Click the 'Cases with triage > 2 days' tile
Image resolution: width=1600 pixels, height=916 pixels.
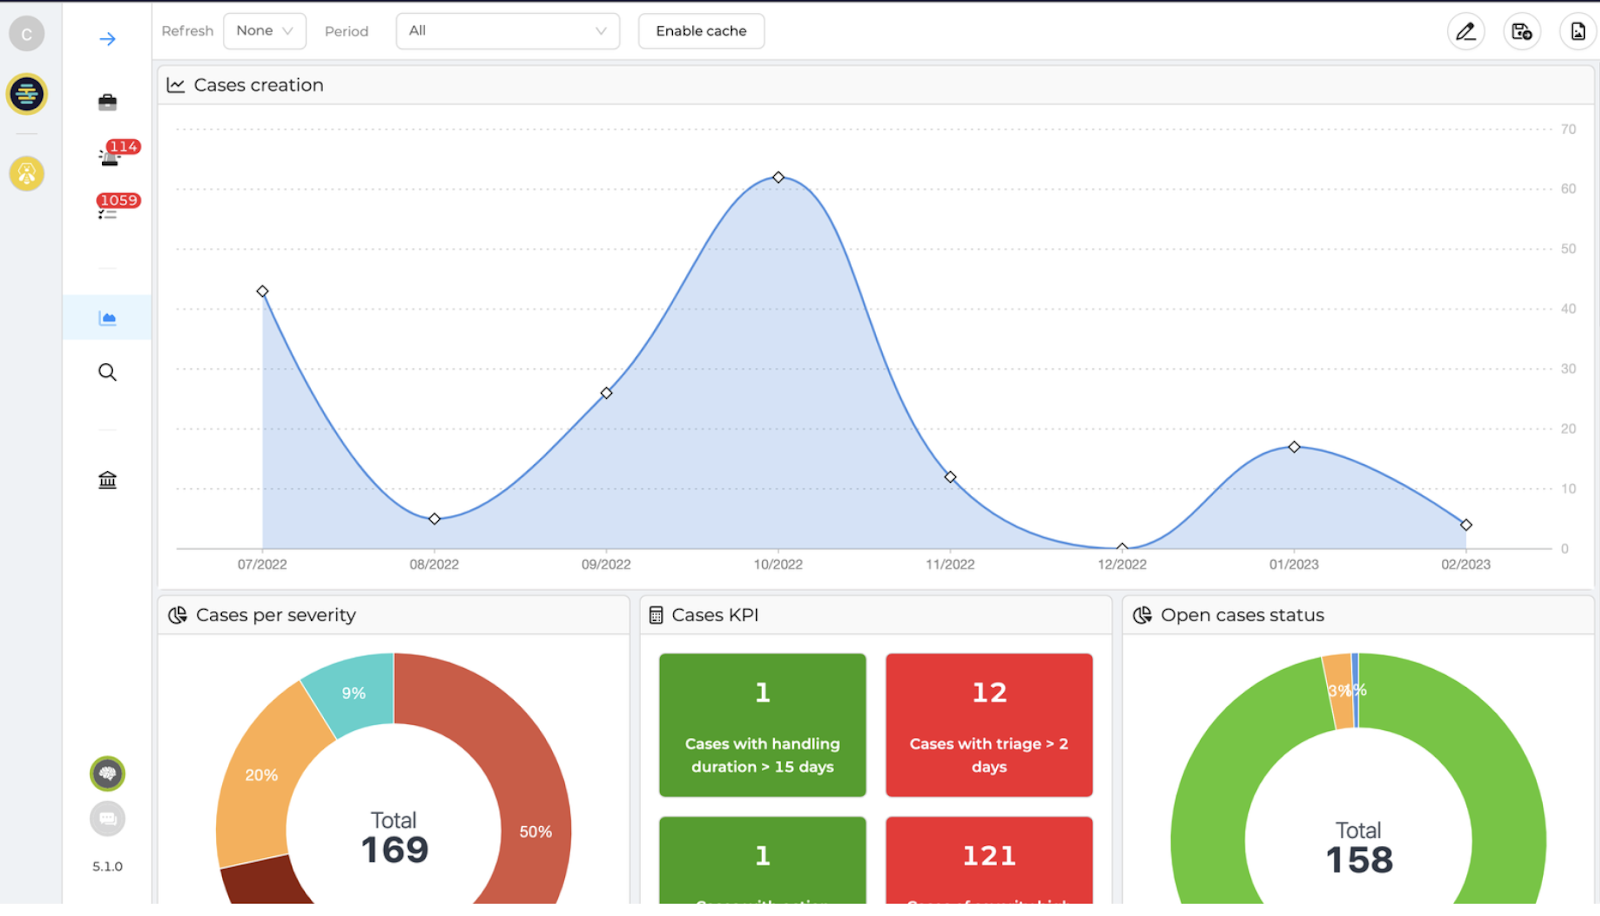[989, 725]
